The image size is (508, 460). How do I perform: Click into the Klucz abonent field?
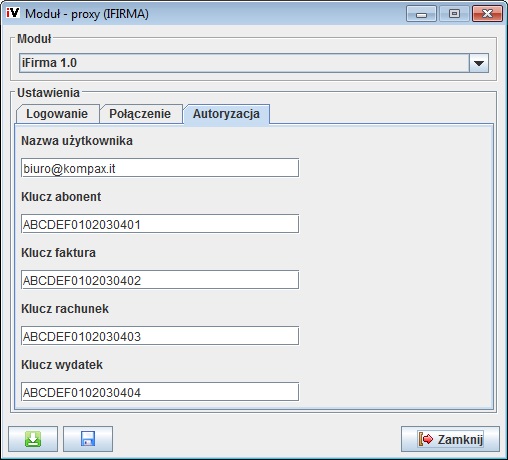[160, 224]
